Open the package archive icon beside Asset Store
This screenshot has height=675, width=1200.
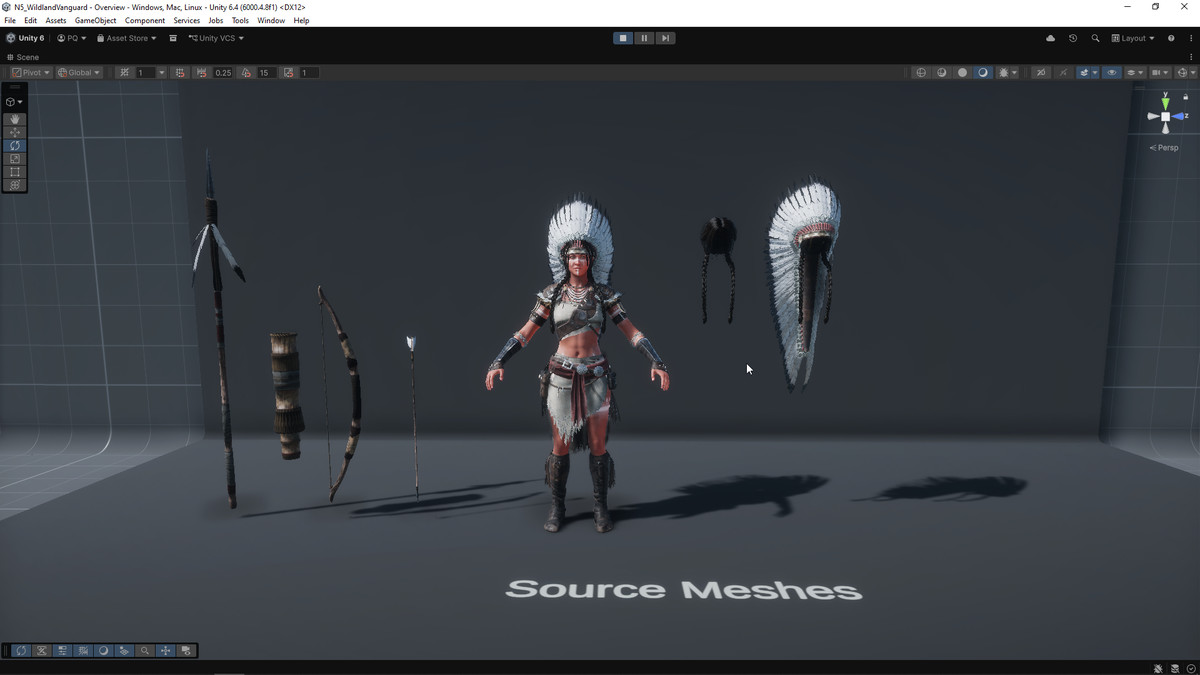point(173,38)
